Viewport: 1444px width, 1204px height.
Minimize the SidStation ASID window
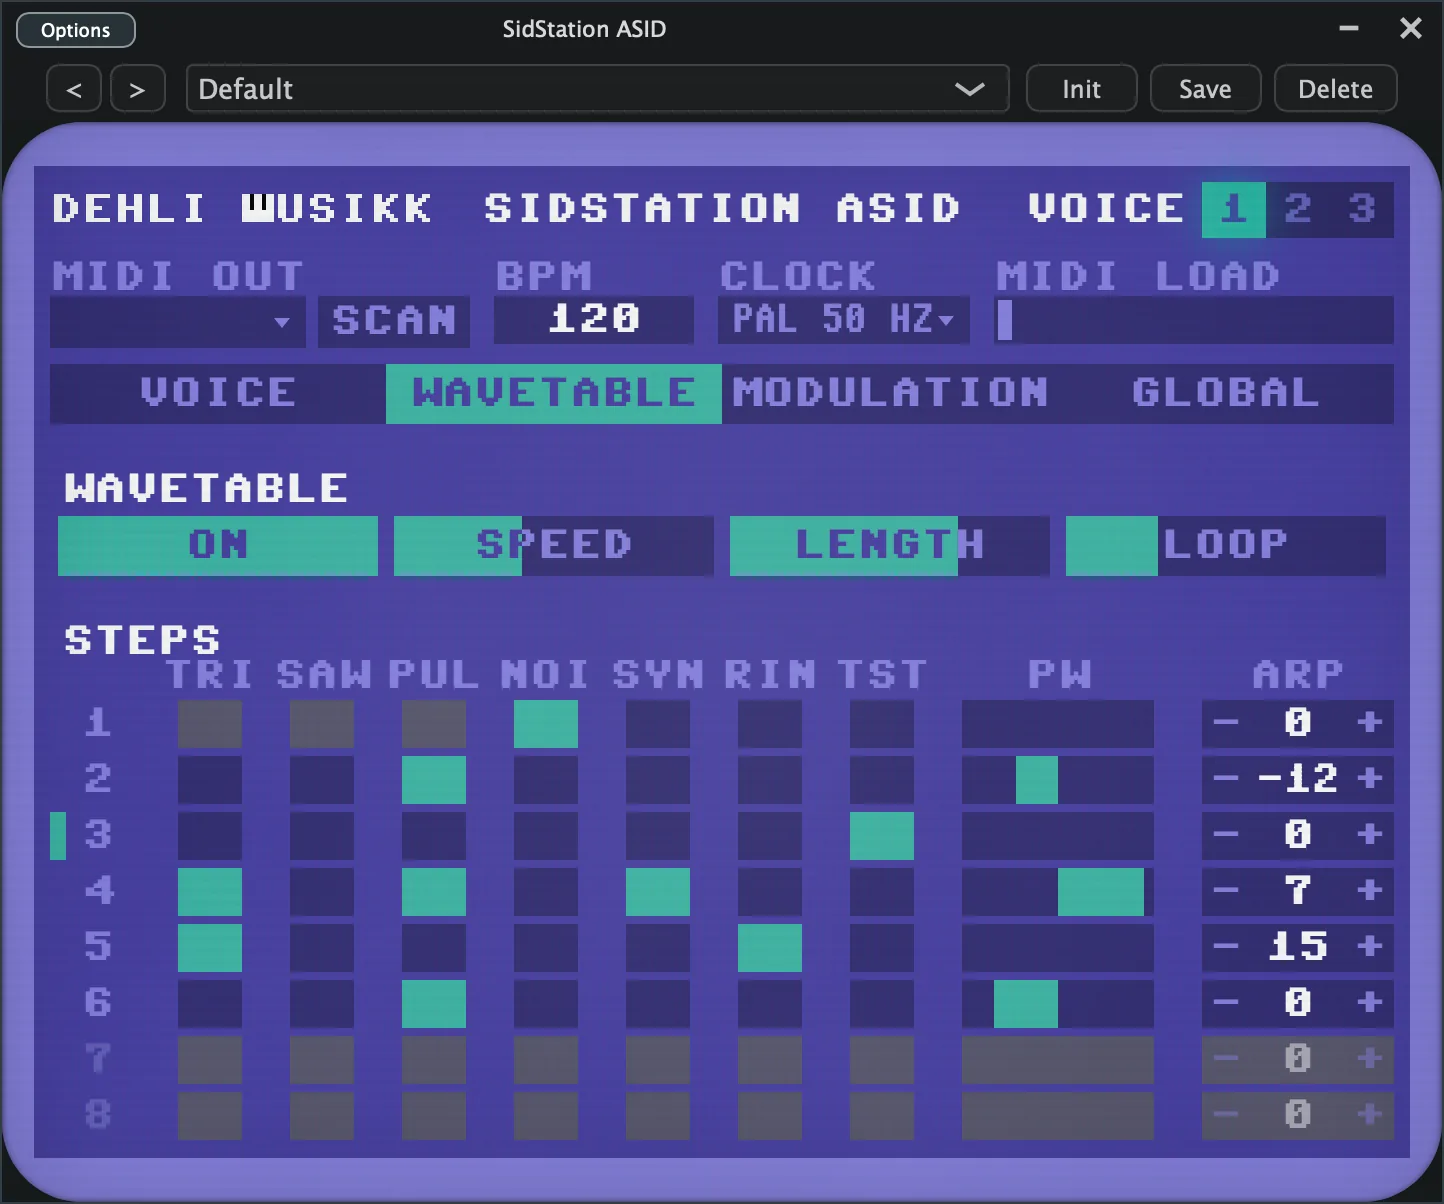click(1349, 28)
